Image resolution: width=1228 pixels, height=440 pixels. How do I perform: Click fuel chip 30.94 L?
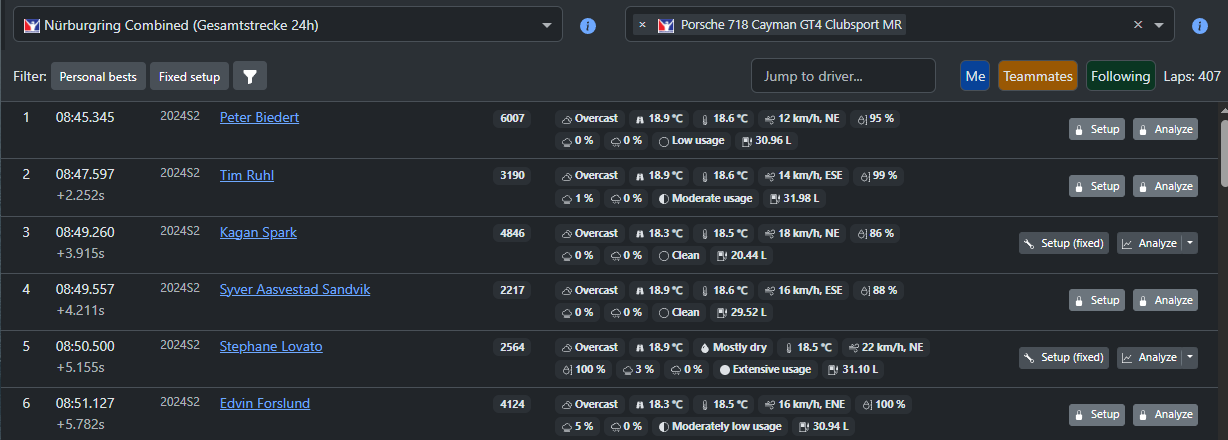pos(824,426)
